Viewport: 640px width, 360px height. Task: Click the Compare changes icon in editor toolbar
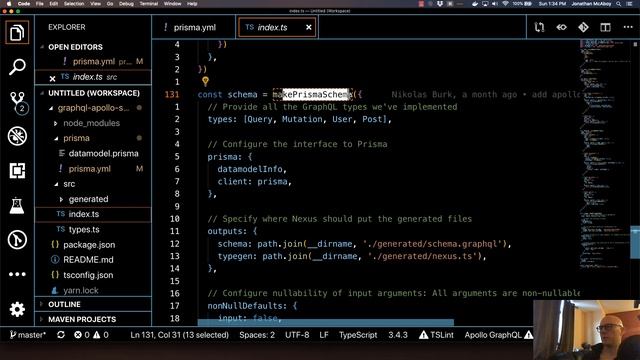point(539,27)
